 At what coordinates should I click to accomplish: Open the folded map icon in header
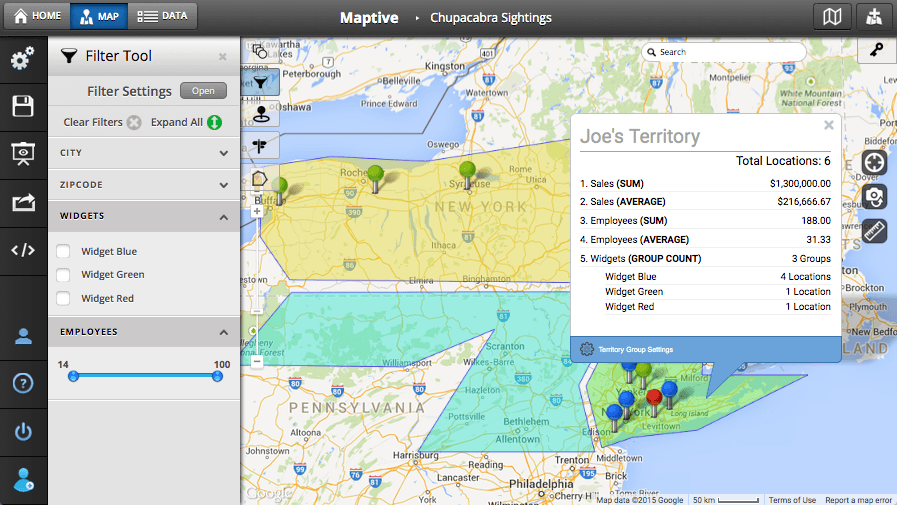point(832,17)
